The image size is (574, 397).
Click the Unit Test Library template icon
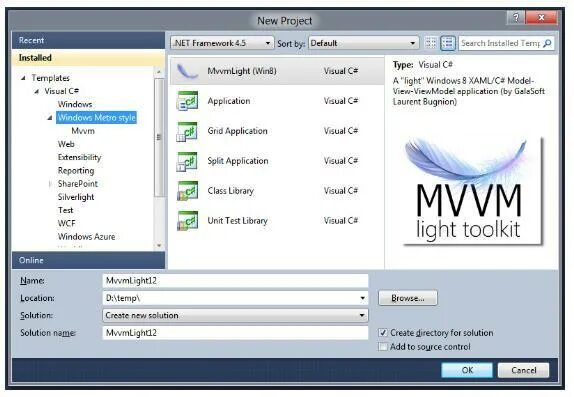coord(187,221)
